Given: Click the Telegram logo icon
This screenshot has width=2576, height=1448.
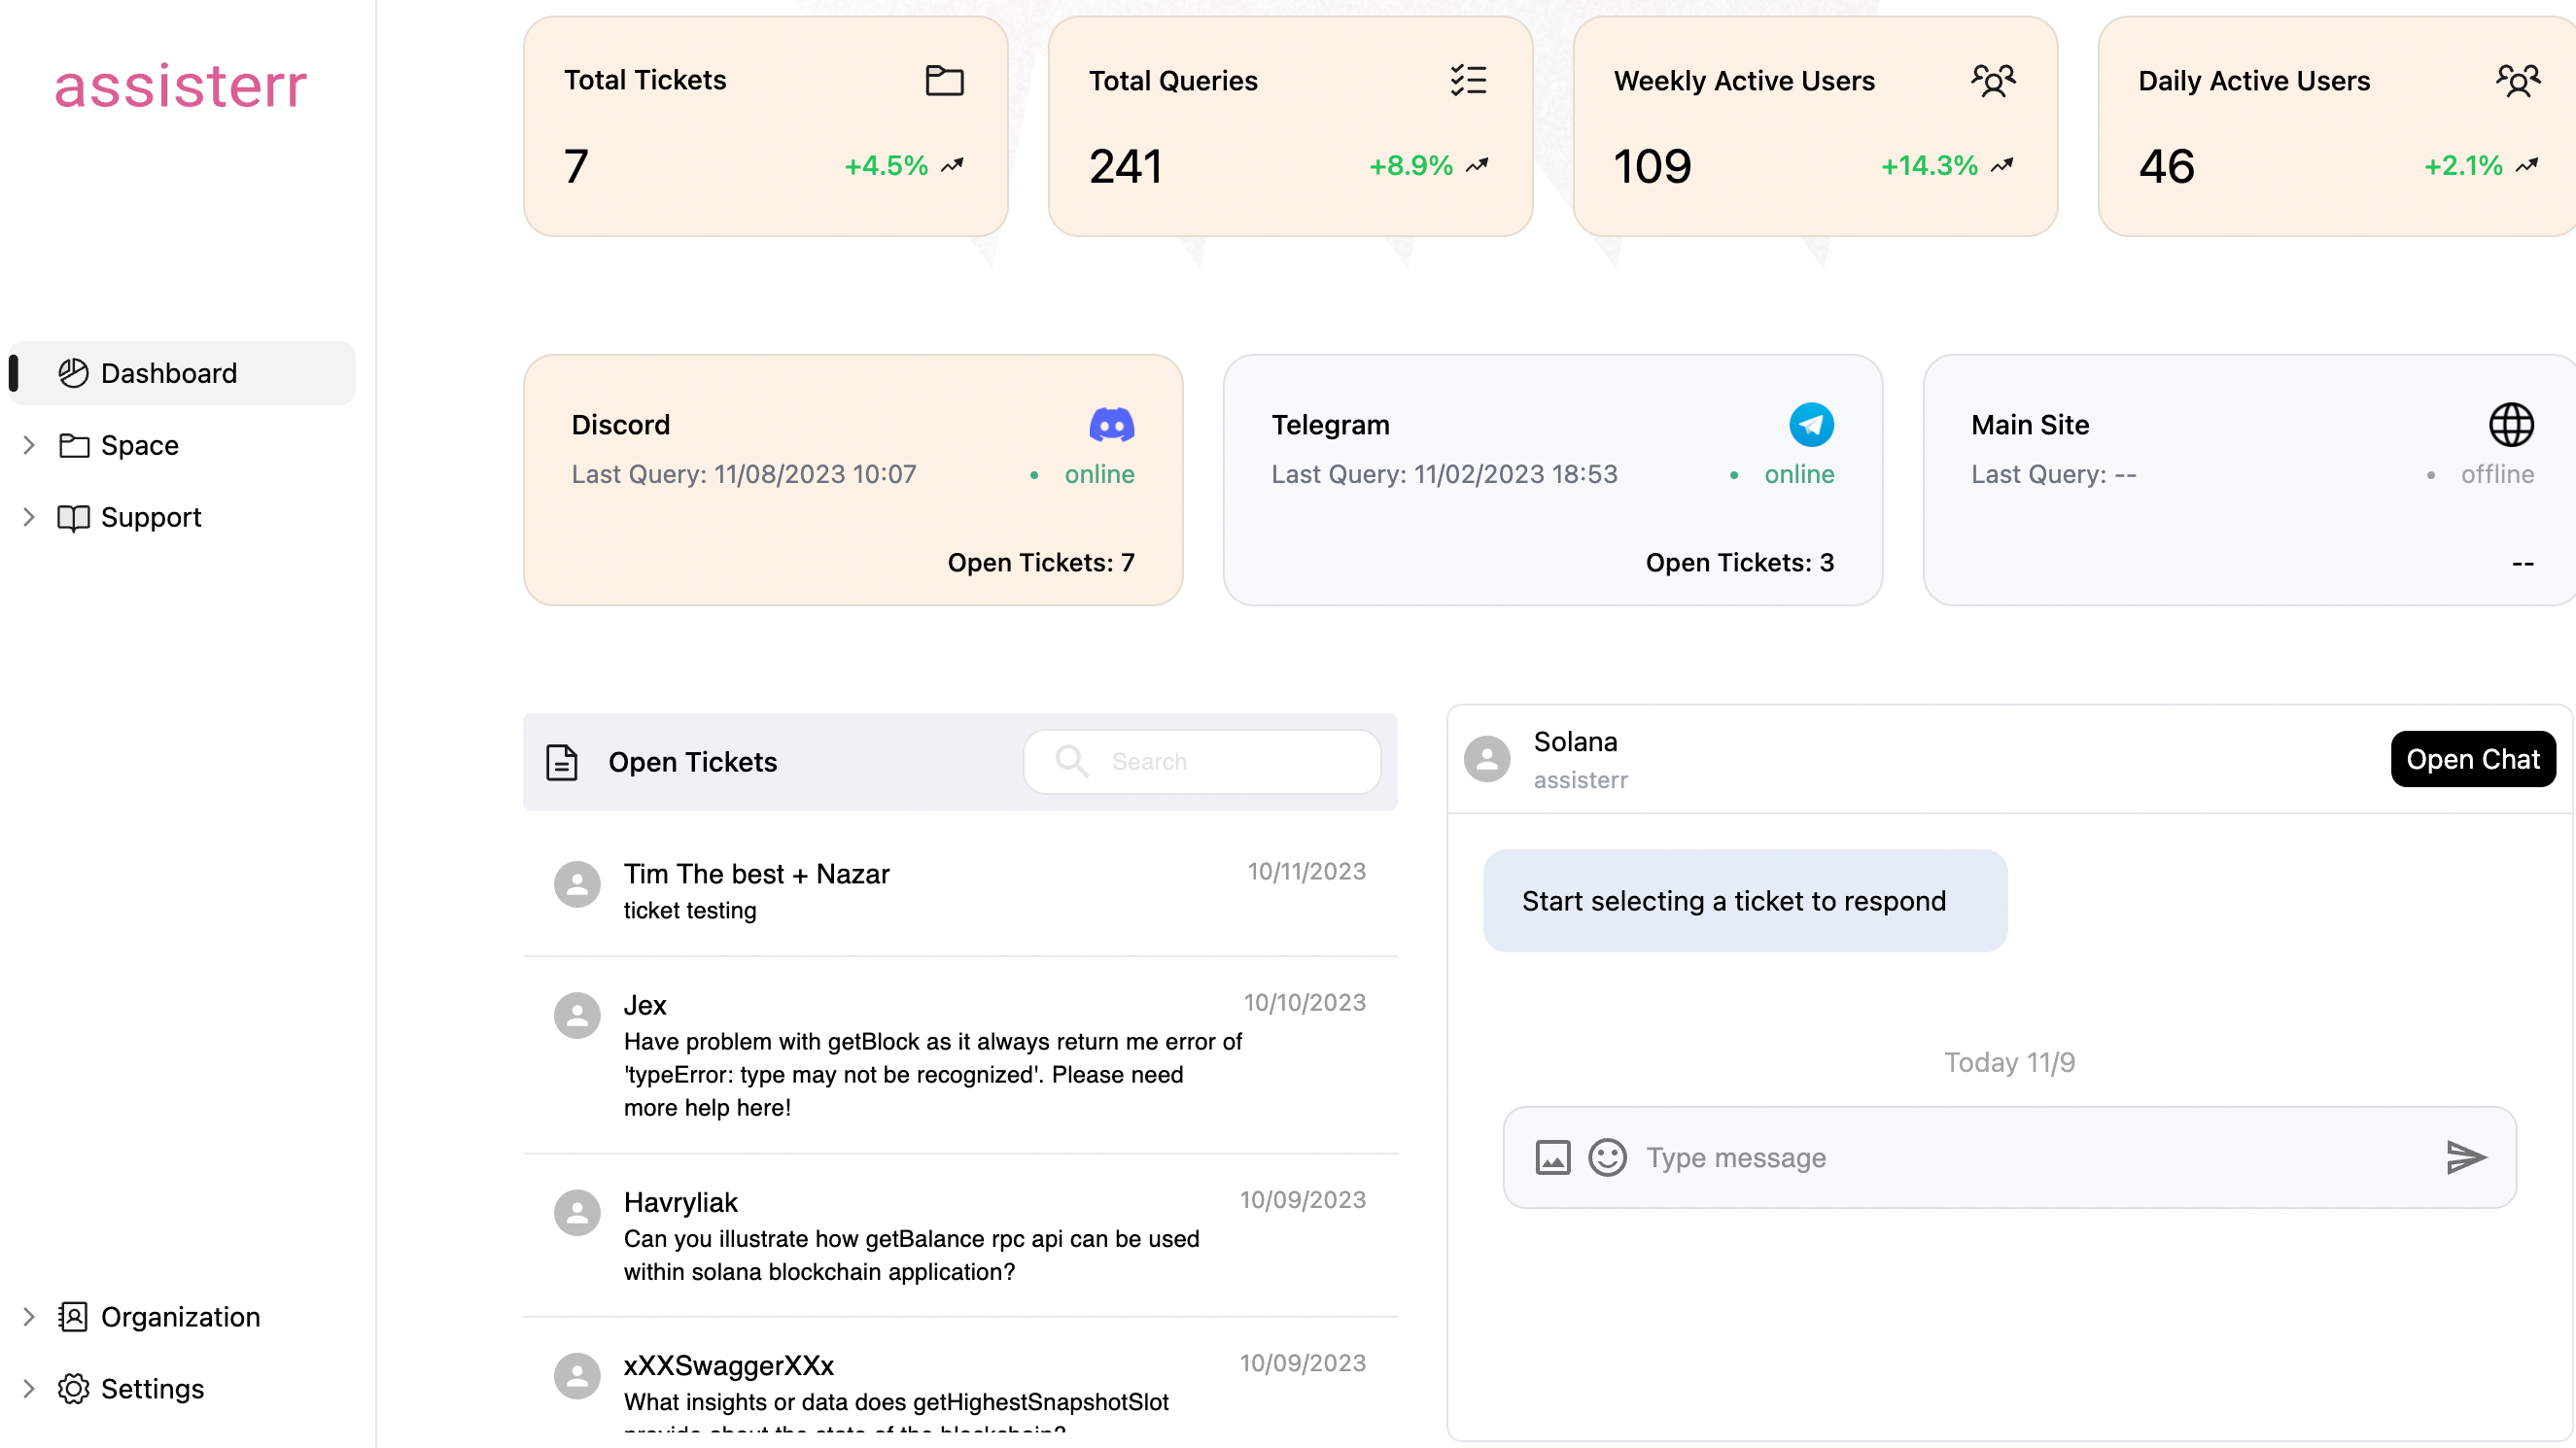Looking at the screenshot, I should click(1811, 425).
